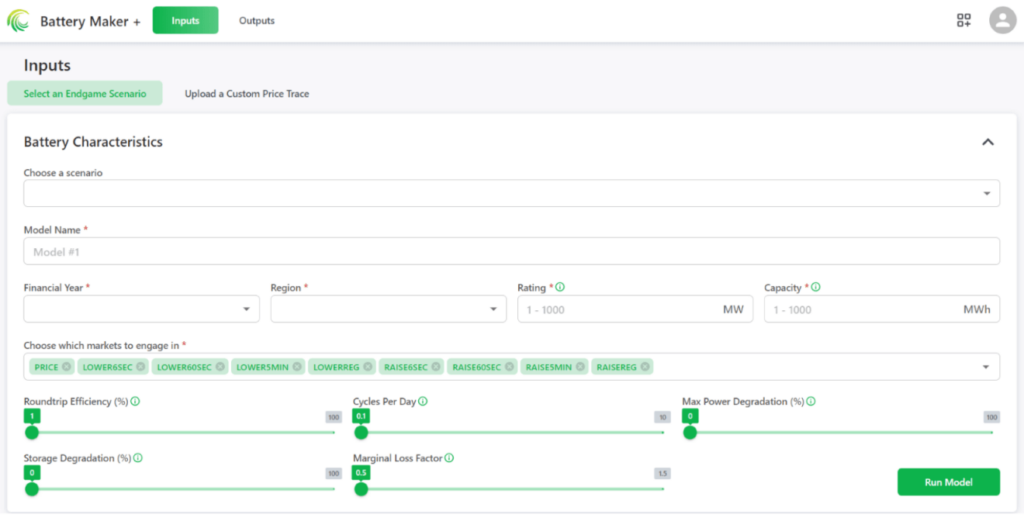Collapse the Battery Characteristics section
The image size is (1024, 521).
pos(987,142)
